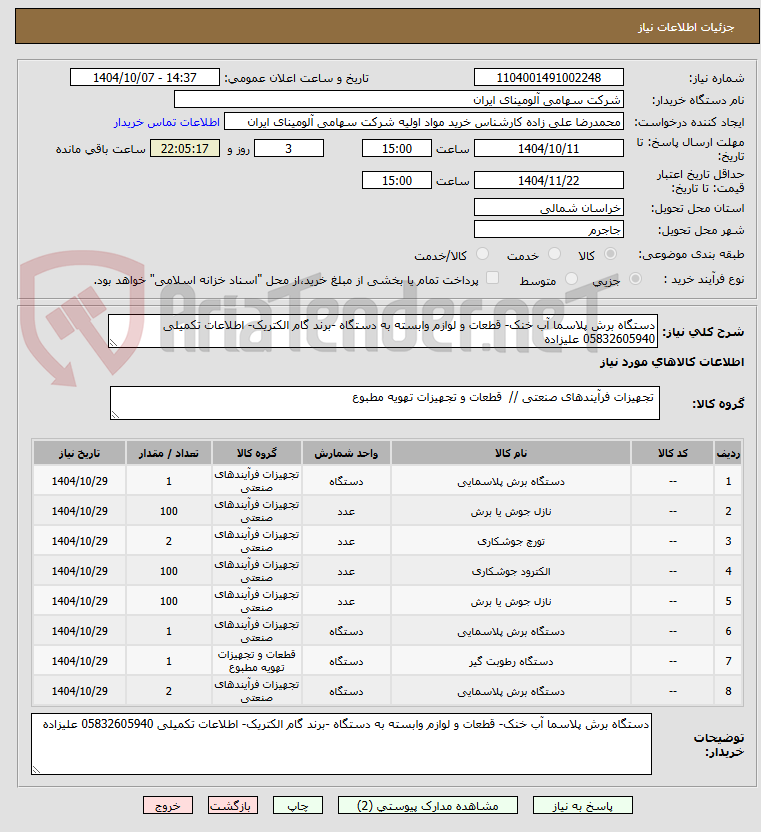The width and height of the screenshot is (761, 832).
Task: Click the توضیحات خریدار text area
Action: [x=341, y=744]
